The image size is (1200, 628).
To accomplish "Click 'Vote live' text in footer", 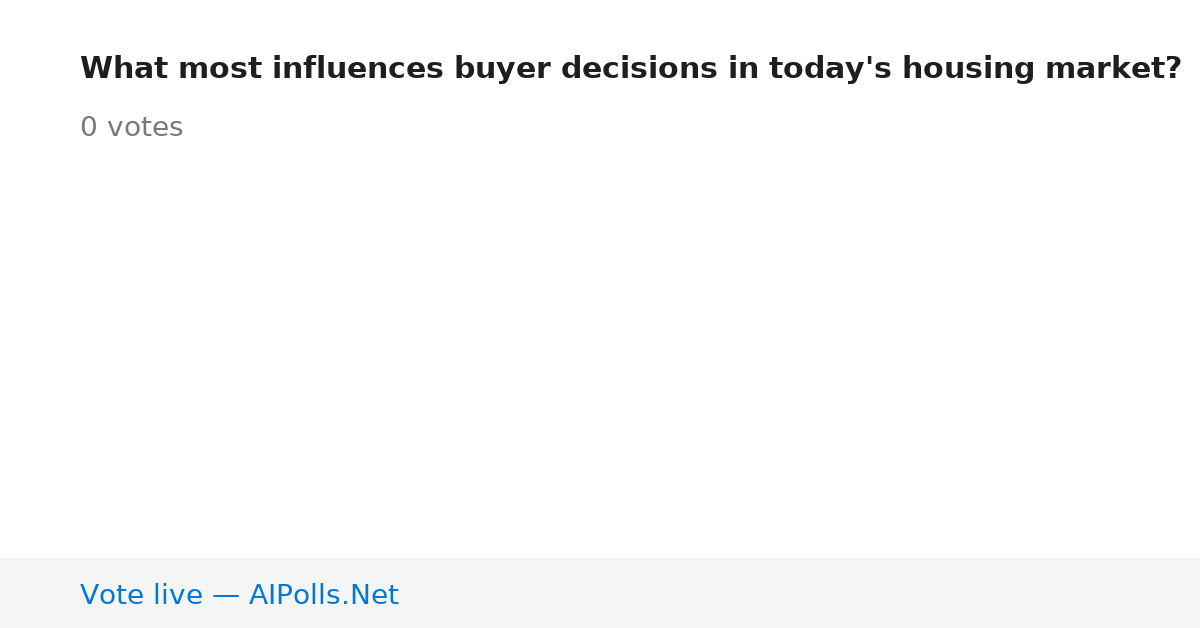I will click(141, 595).
